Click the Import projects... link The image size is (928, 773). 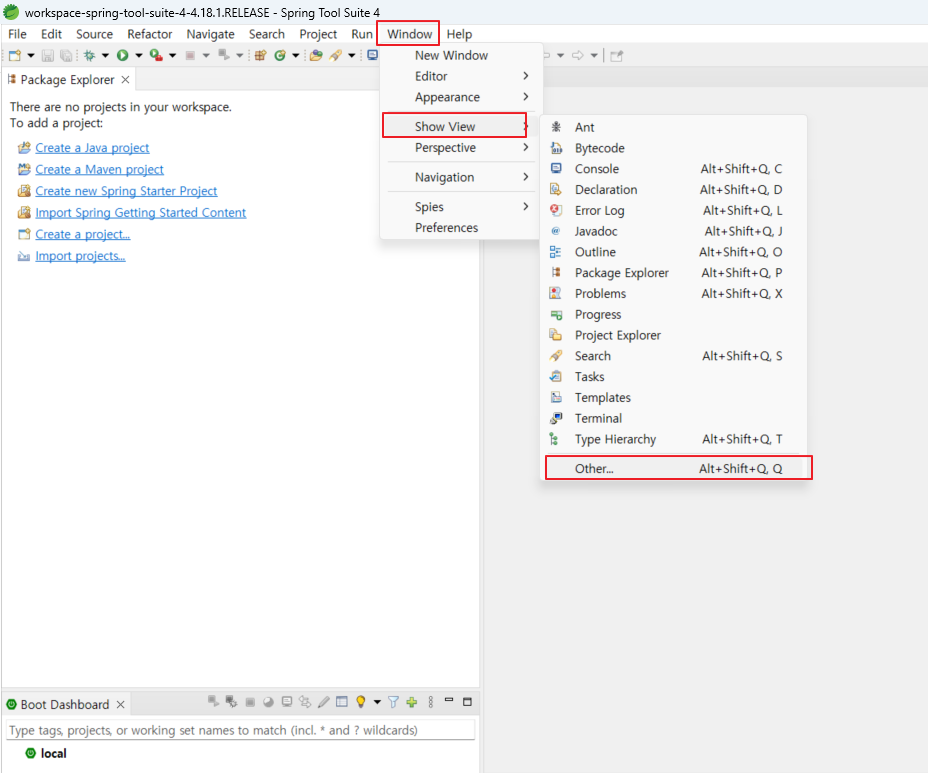click(80, 256)
